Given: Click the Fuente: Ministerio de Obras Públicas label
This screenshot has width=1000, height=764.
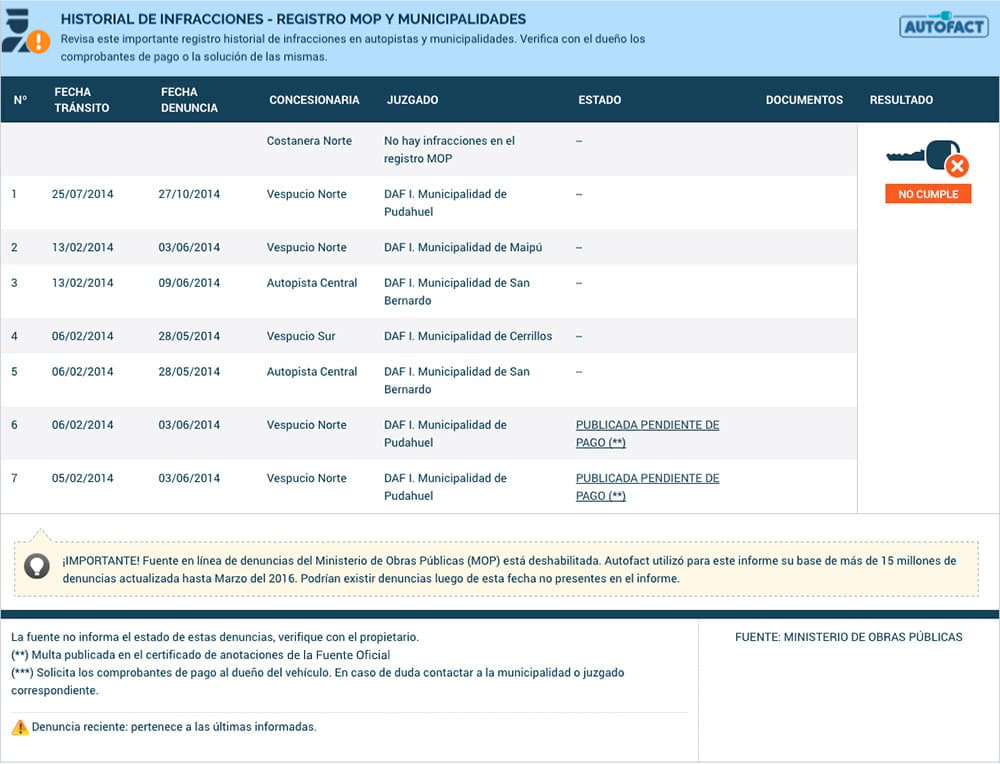Looking at the screenshot, I should (x=848, y=637).
